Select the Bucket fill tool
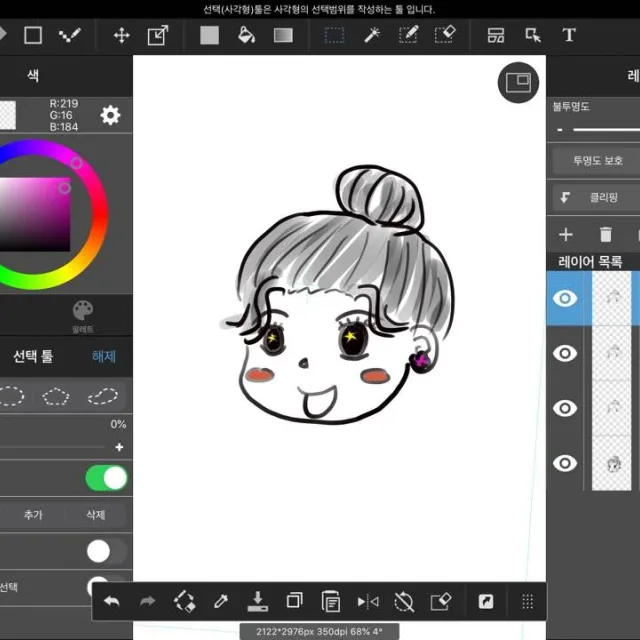This screenshot has height=640, width=640. pos(246,35)
